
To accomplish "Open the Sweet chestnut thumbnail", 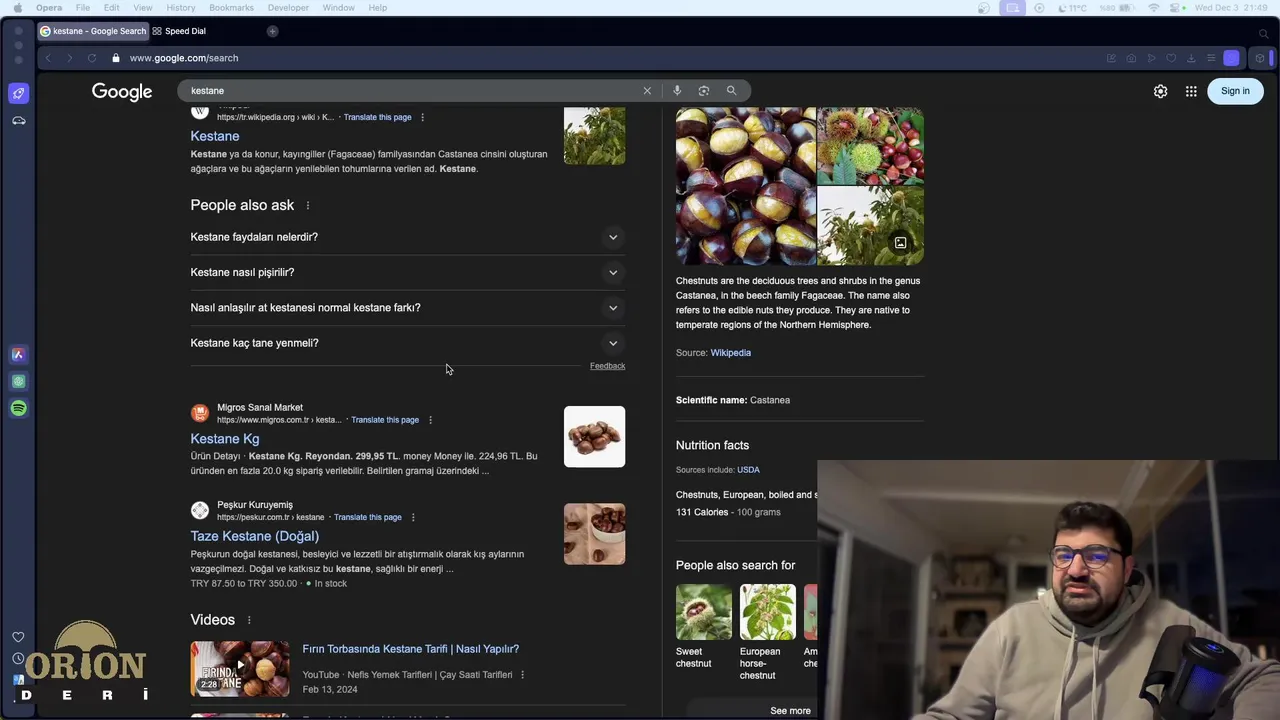I will 704,612.
